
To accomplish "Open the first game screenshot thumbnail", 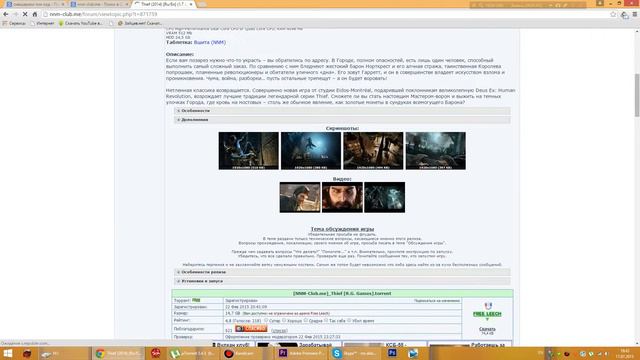I will click(249, 151).
